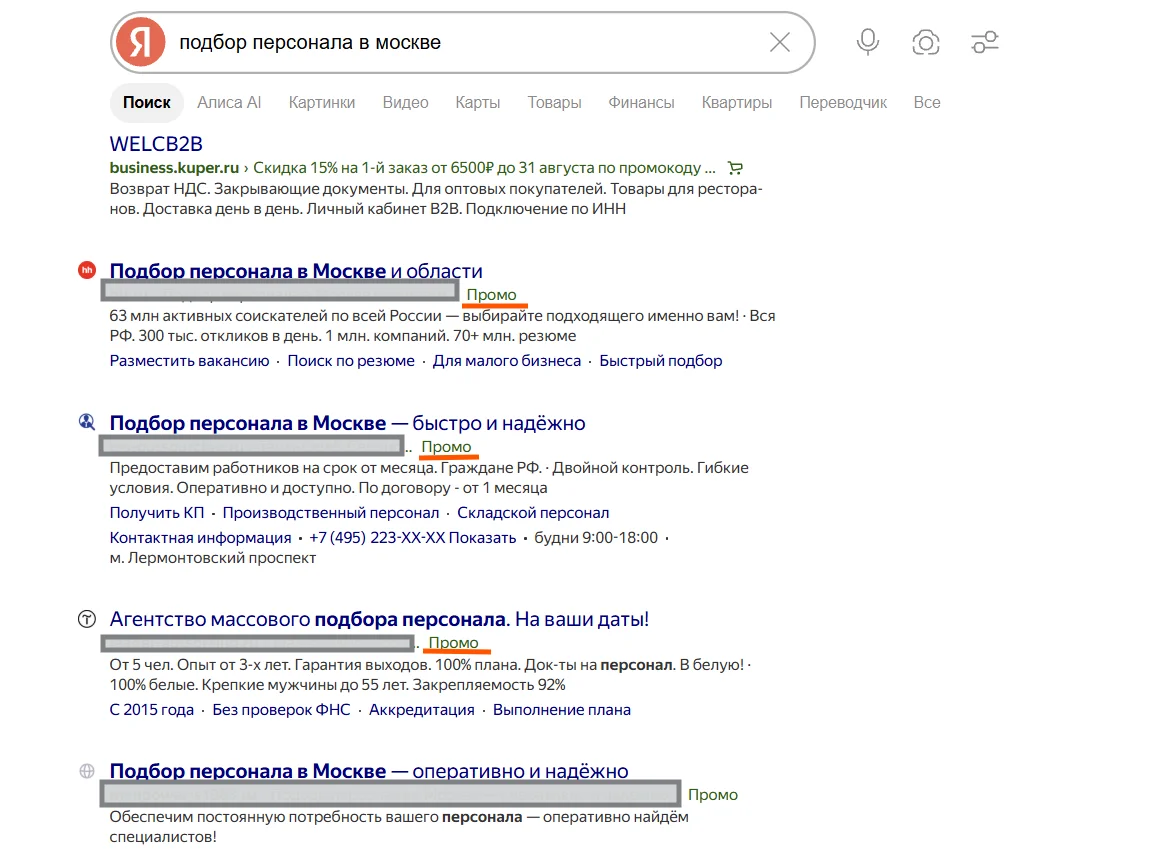Click Промо label under 'быстро и надёжно' result
The height and width of the screenshot is (858, 1161).
click(446, 446)
